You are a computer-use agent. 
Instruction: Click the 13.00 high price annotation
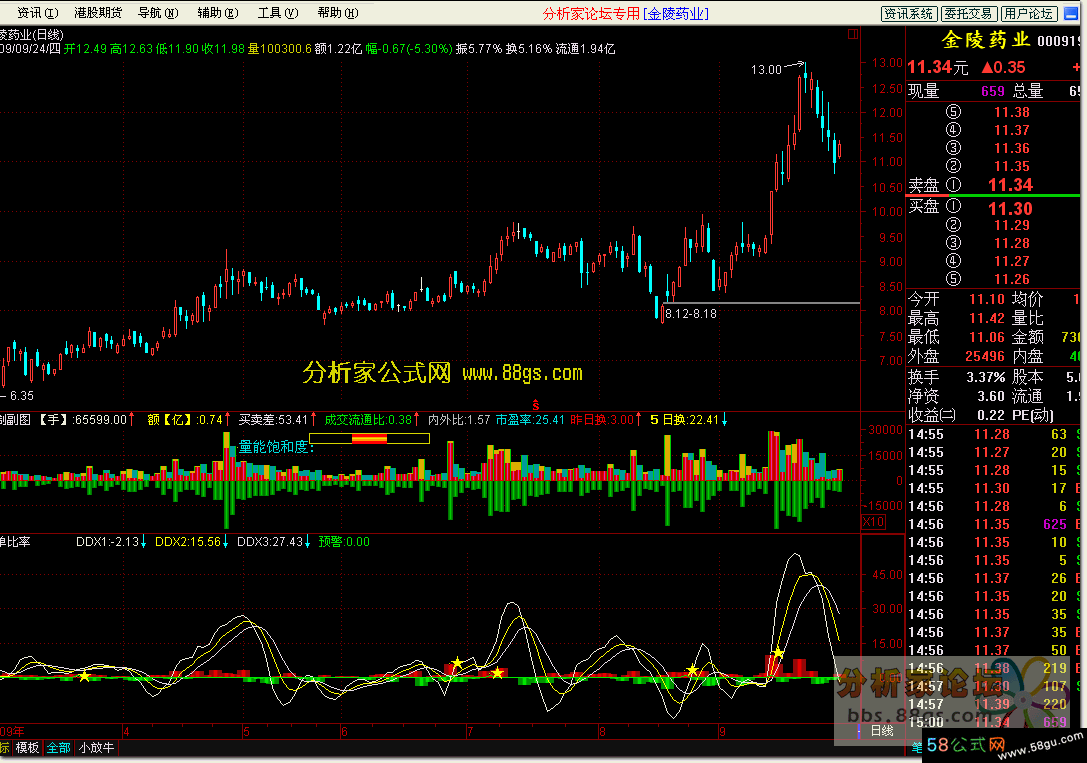[x=766, y=69]
